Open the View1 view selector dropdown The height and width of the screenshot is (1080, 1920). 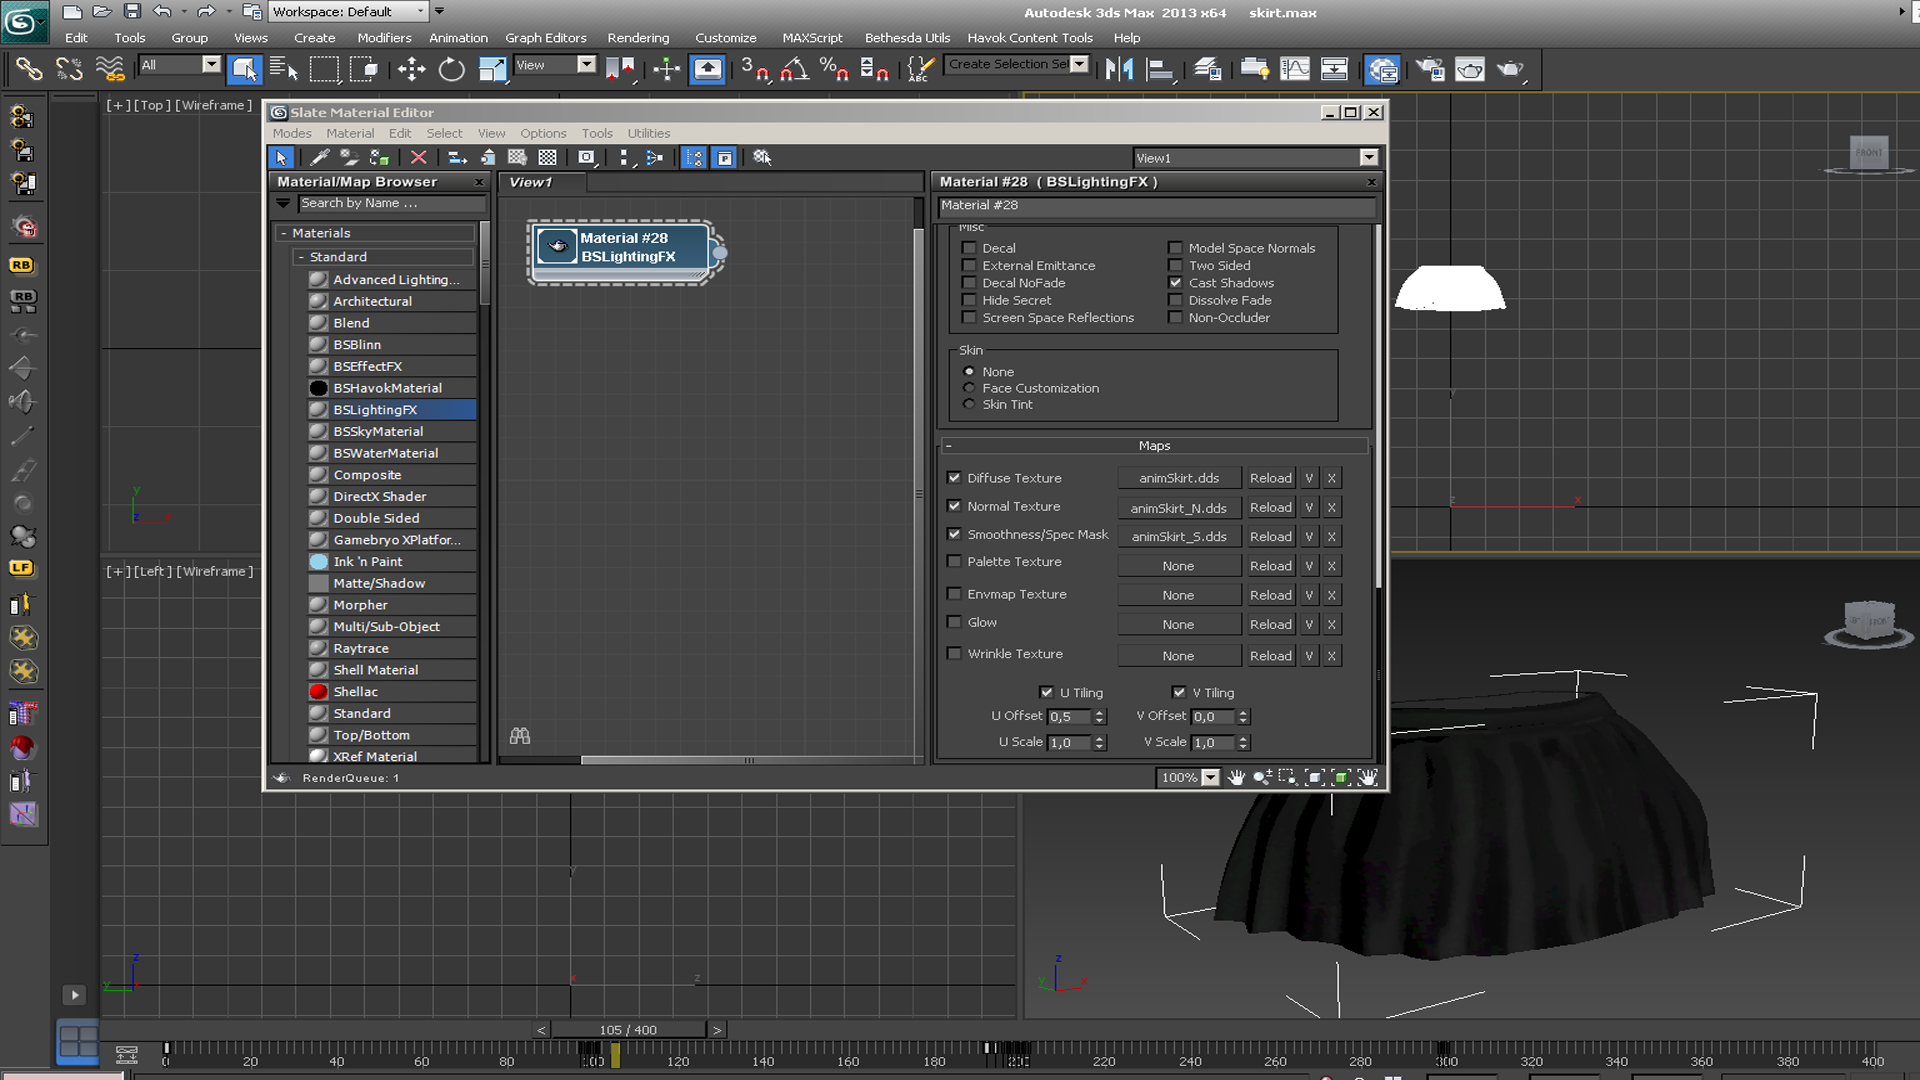point(1368,157)
